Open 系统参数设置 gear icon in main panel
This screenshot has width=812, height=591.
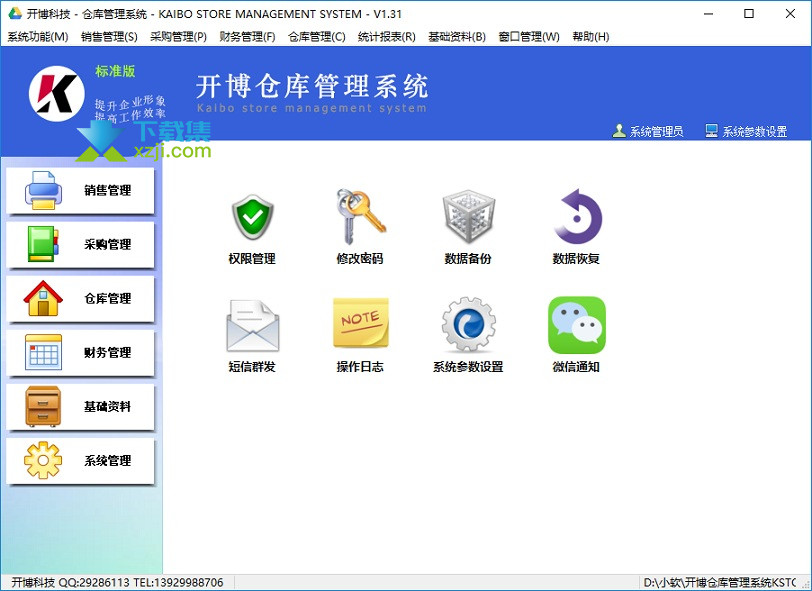(x=468, y=324)
